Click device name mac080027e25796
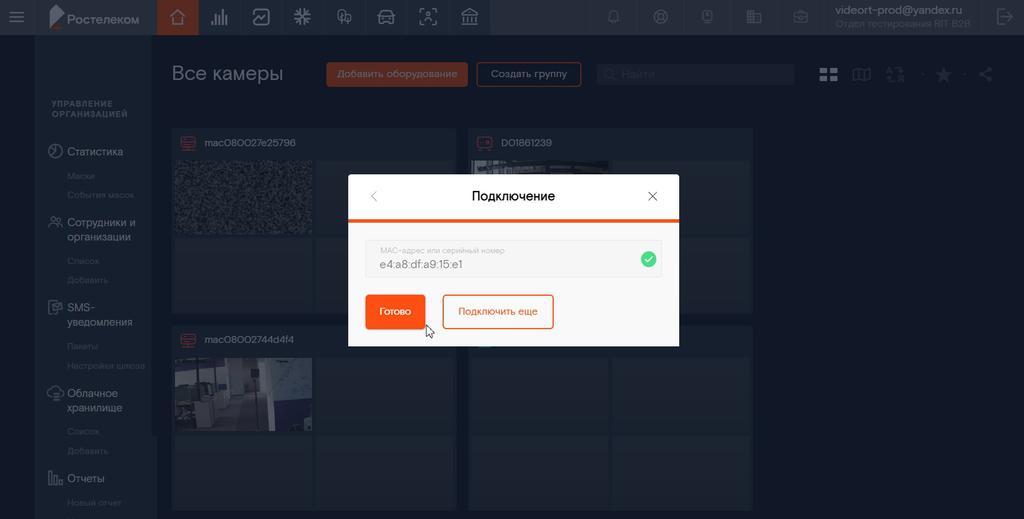The height and width of the screenshot is (519, 1024). (250, 143)
